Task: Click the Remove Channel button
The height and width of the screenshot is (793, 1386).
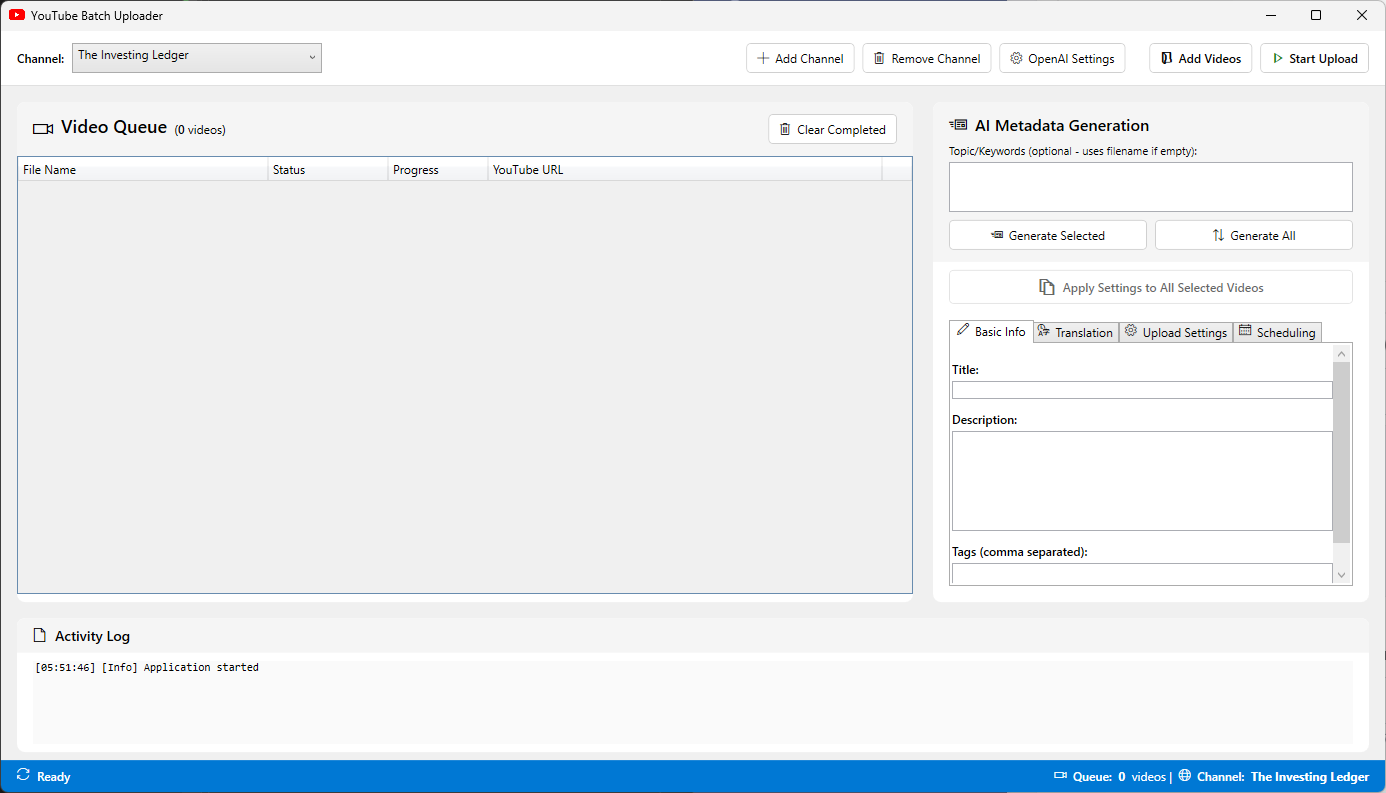Action: [x=927, y=58]
